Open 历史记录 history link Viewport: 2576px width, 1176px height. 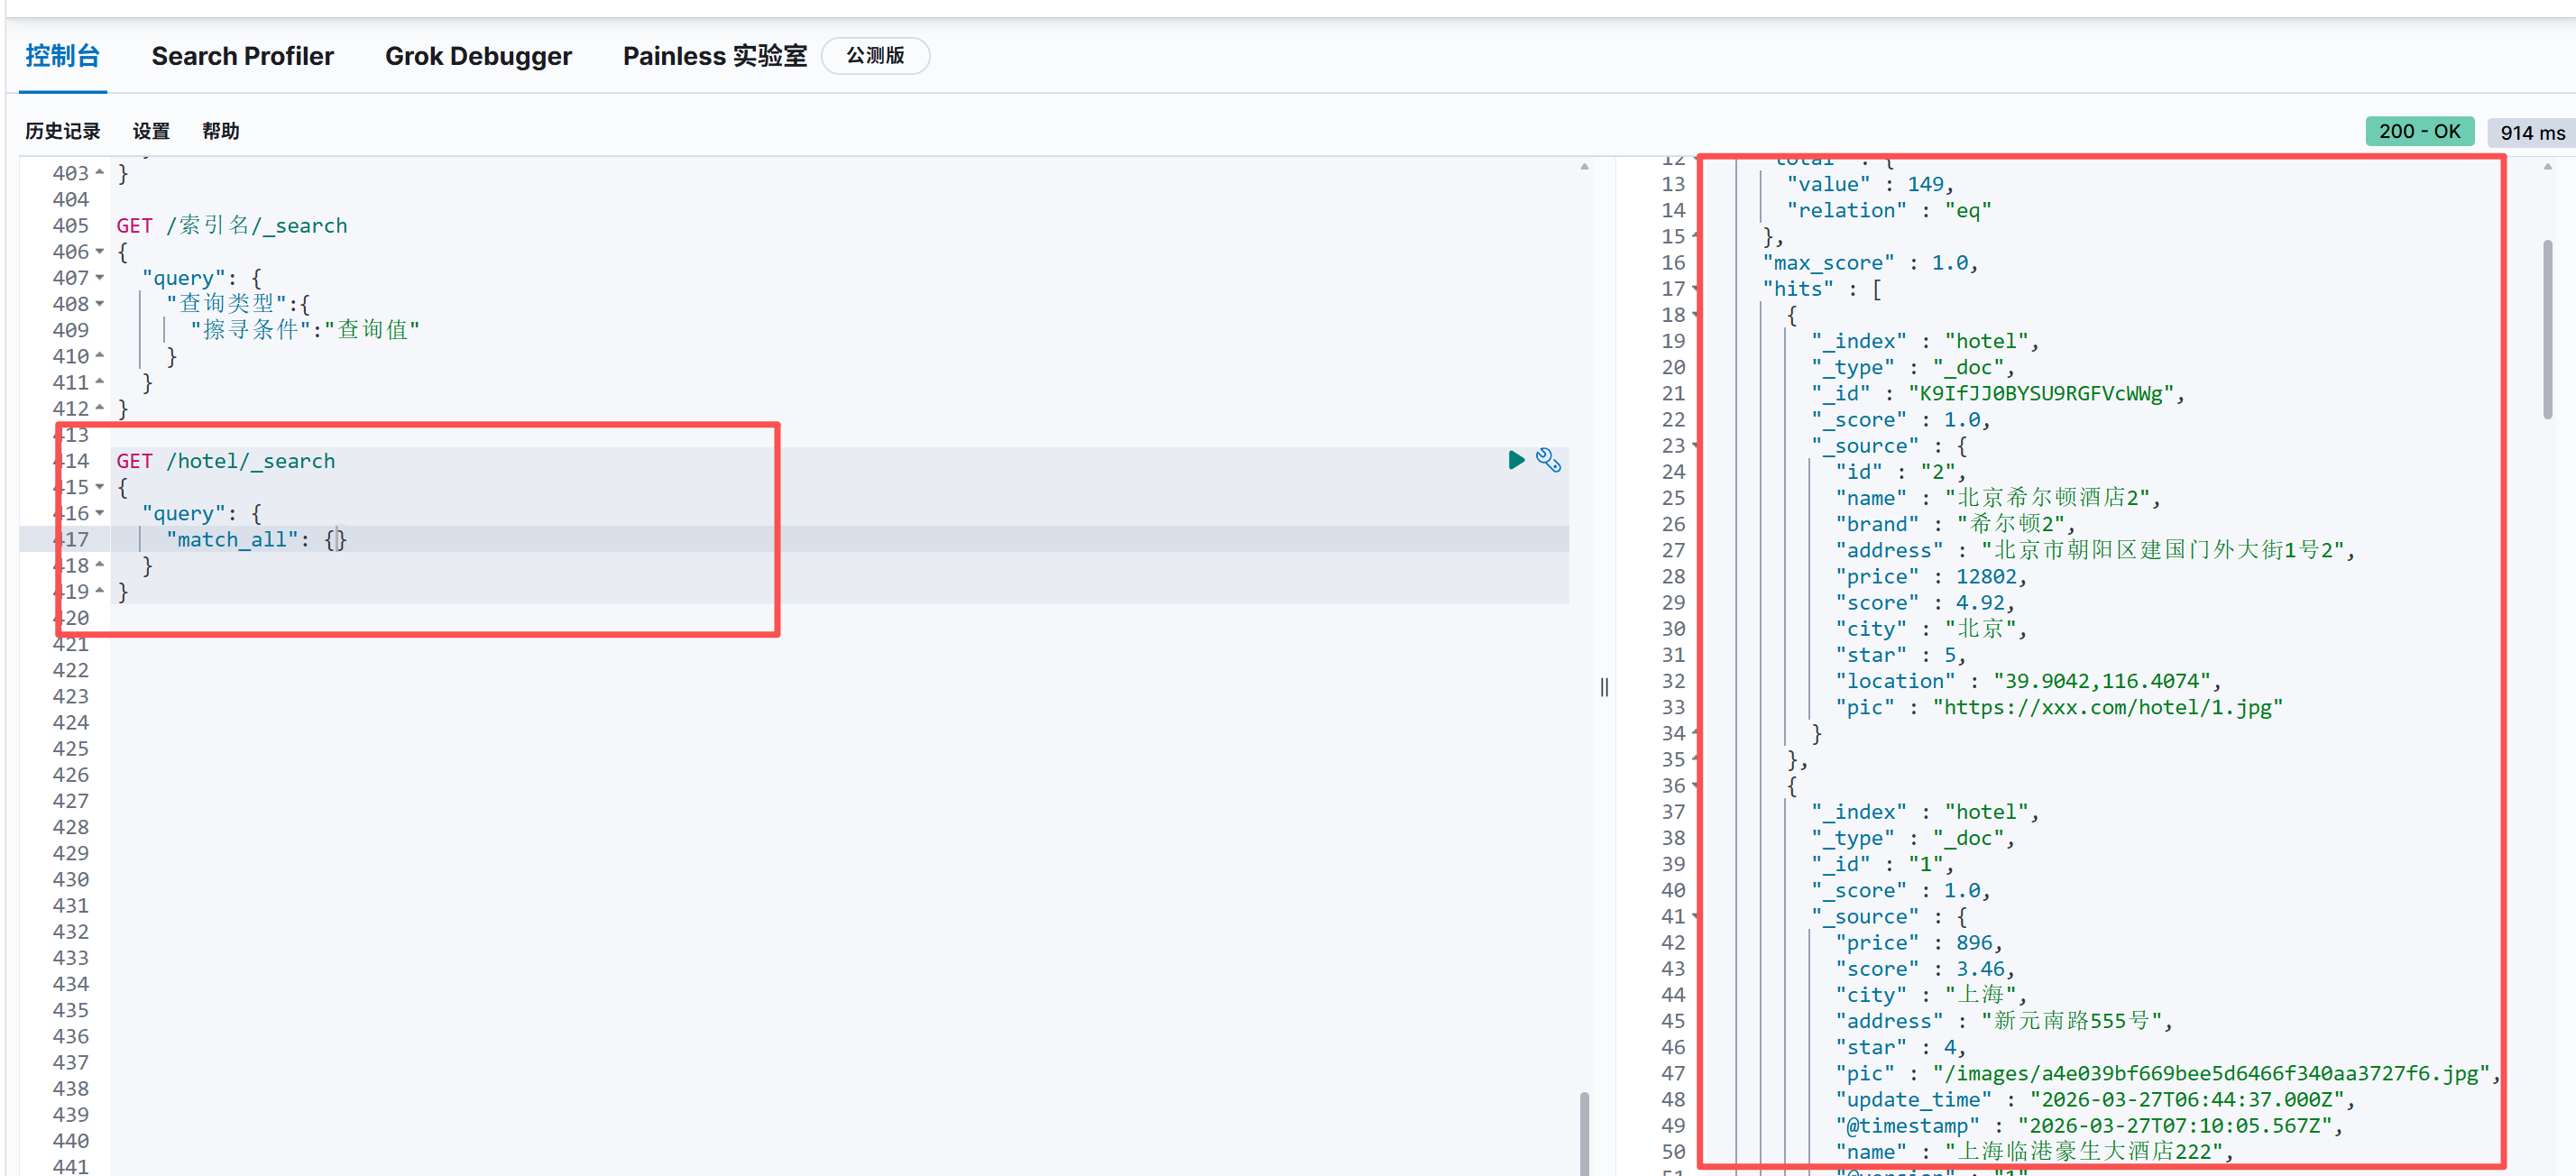point(62,131)
